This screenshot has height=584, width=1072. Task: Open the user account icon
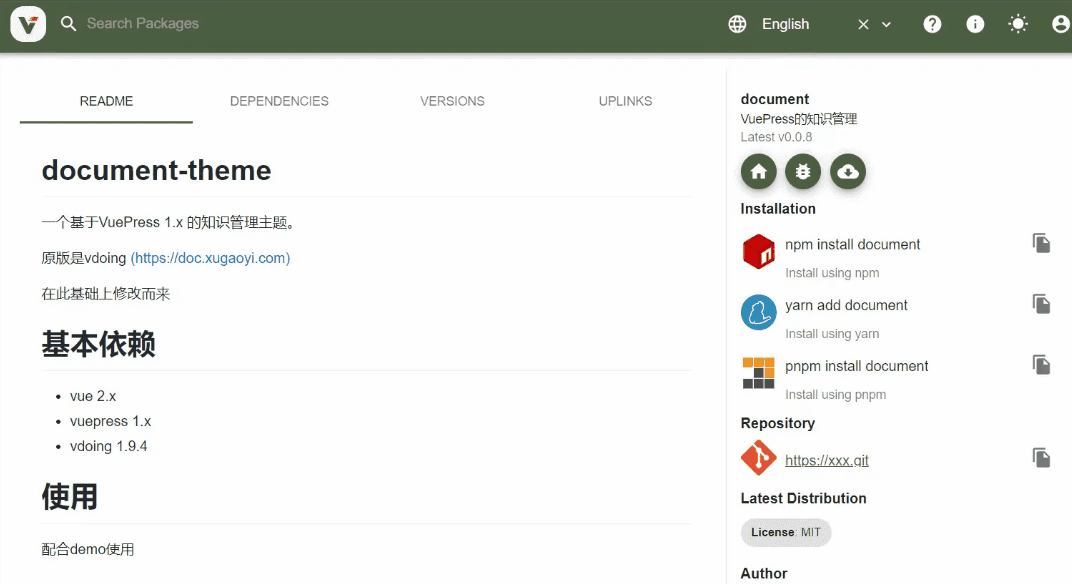(x=1060, y=24)
